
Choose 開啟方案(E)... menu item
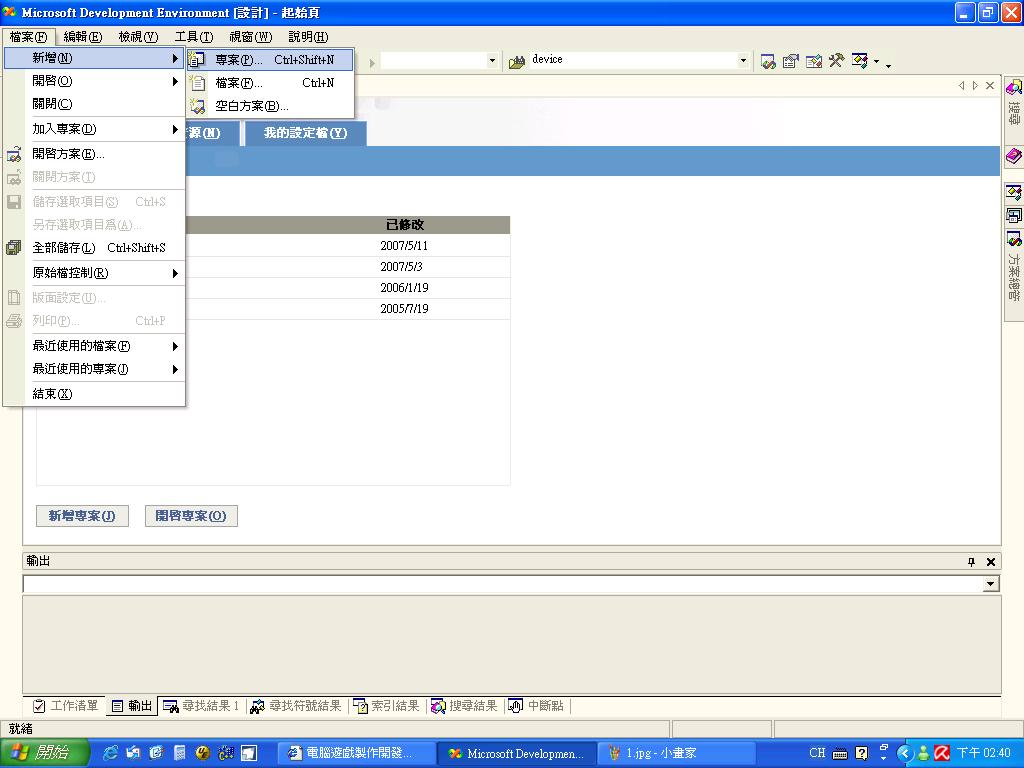[x=95, y=154]
